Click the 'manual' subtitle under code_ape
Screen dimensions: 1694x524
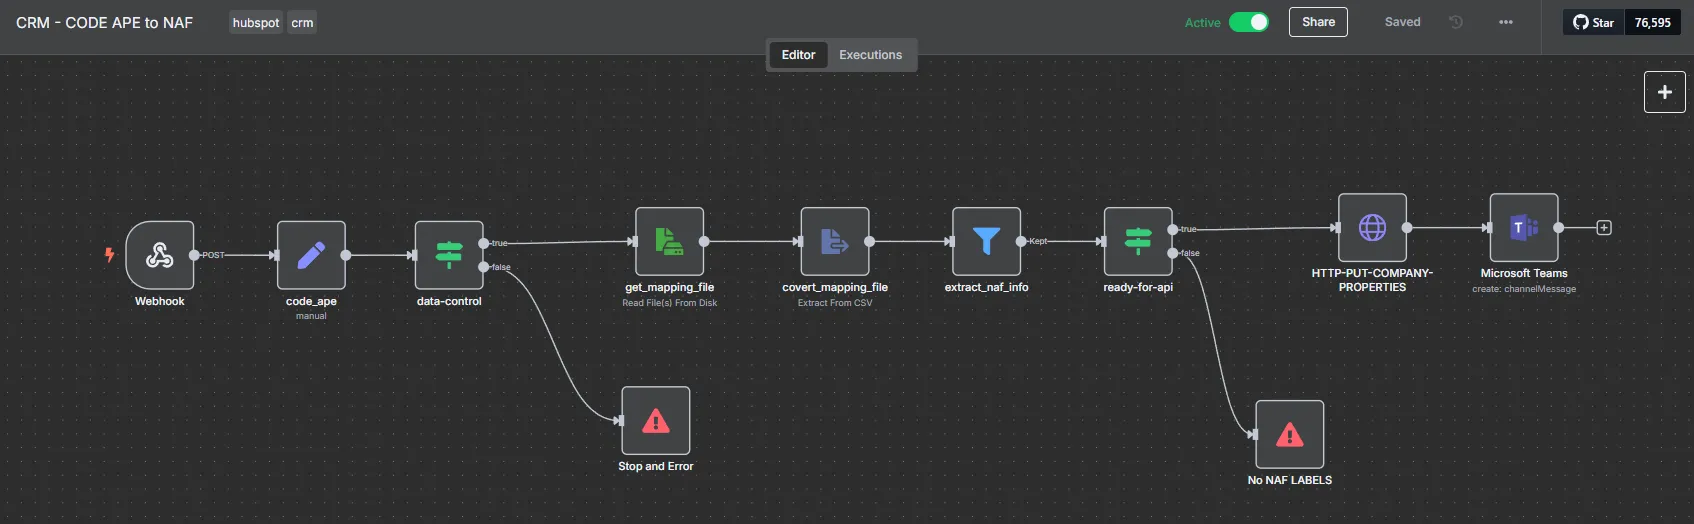(311, 316)
